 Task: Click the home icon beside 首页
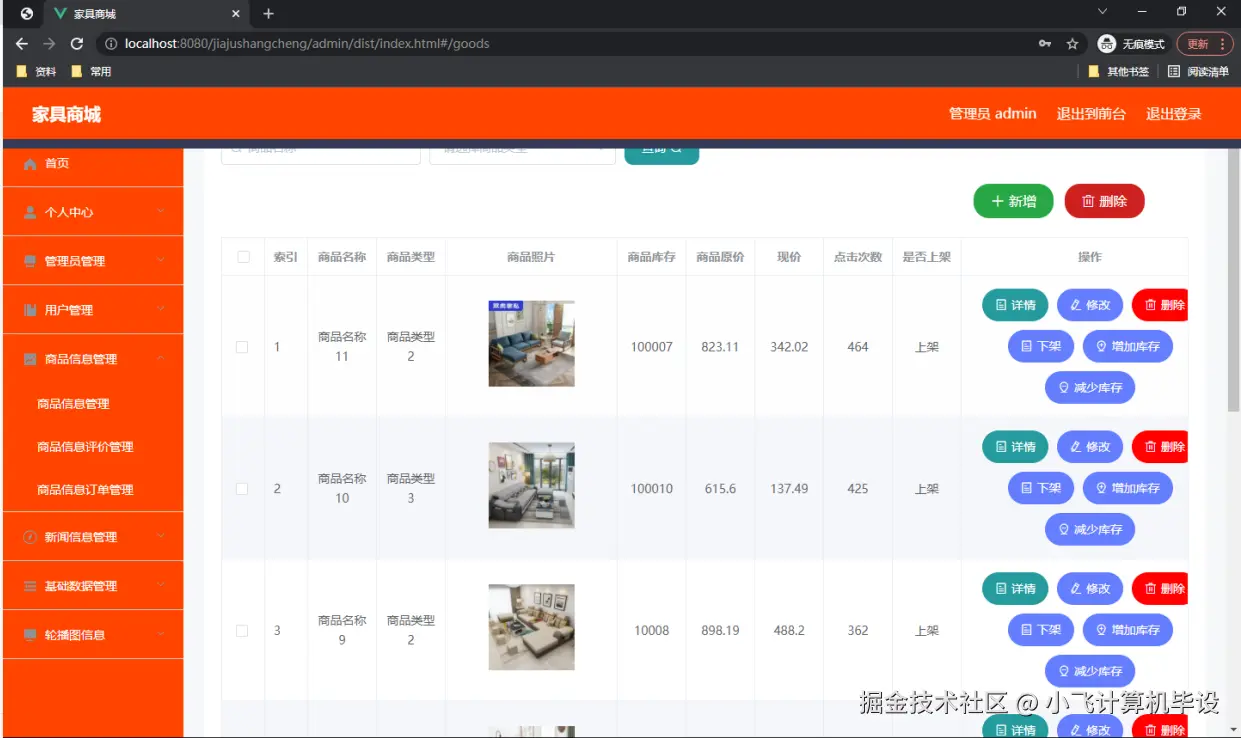(x=30, y=164)
